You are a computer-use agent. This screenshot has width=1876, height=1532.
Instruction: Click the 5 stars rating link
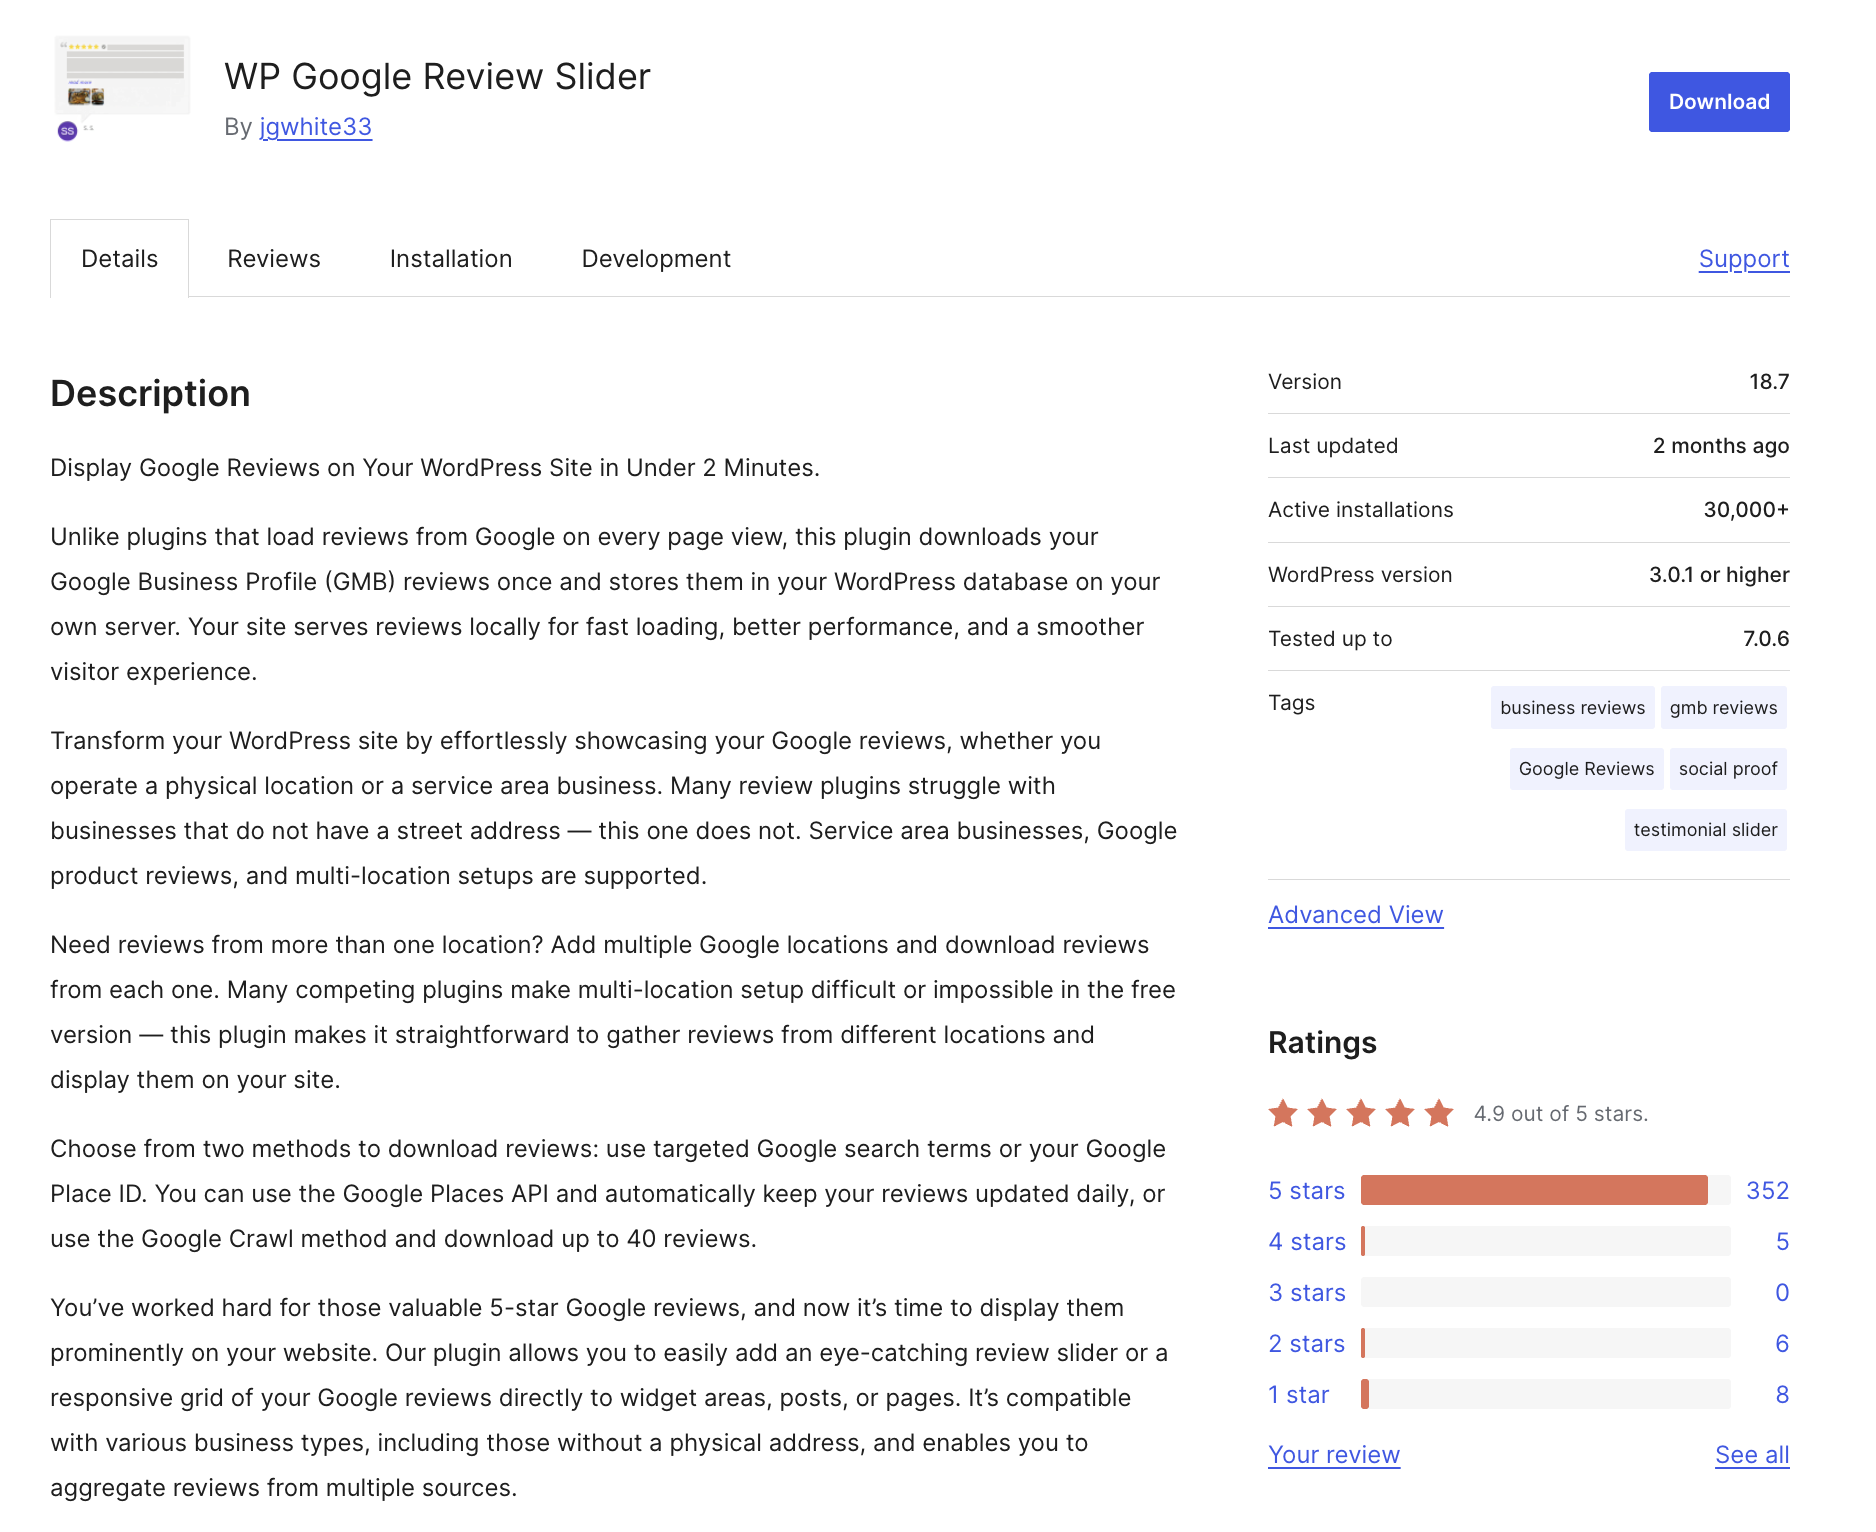pyautogui.click(x=1306, y=1191)
